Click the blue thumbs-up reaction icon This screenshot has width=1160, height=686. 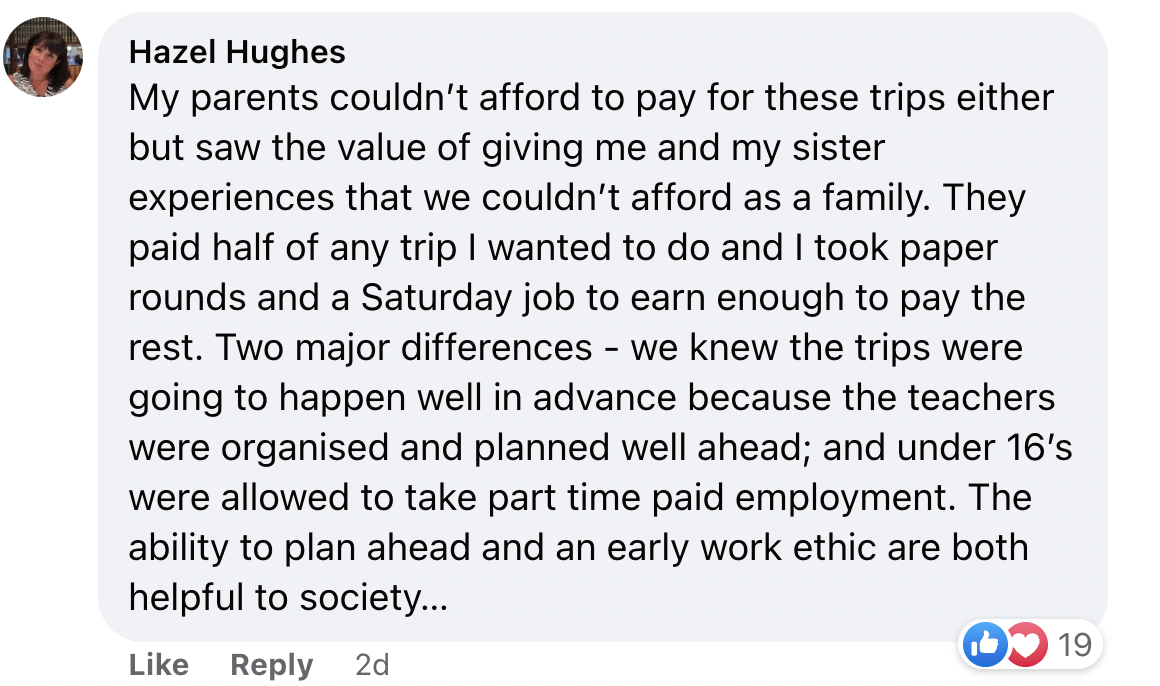click(x=985, y=645)
